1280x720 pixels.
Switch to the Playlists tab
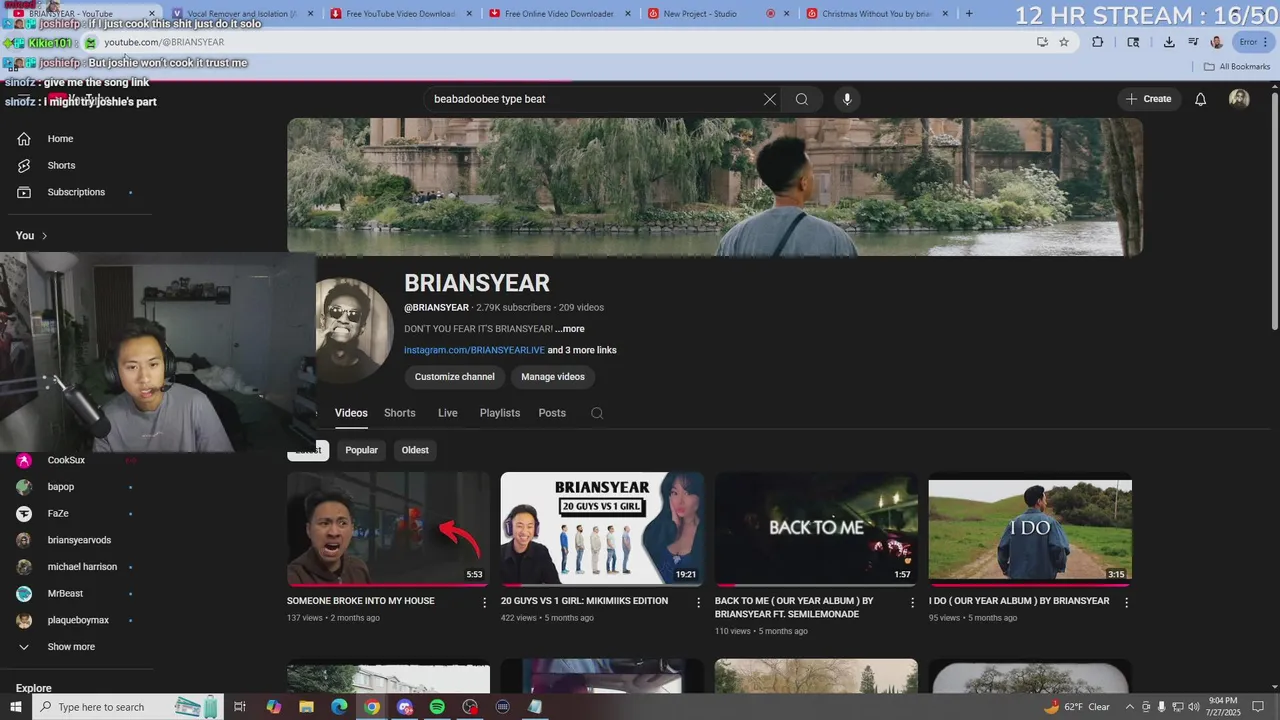click(499, 413)
